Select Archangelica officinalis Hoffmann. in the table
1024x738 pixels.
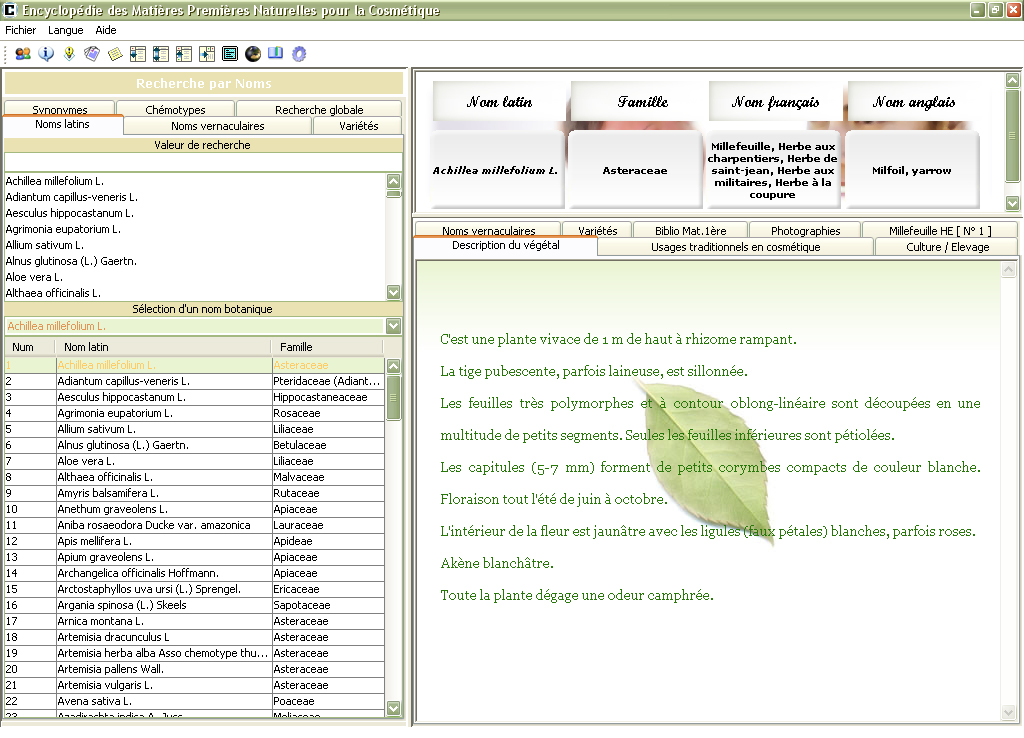pos(194,573)
